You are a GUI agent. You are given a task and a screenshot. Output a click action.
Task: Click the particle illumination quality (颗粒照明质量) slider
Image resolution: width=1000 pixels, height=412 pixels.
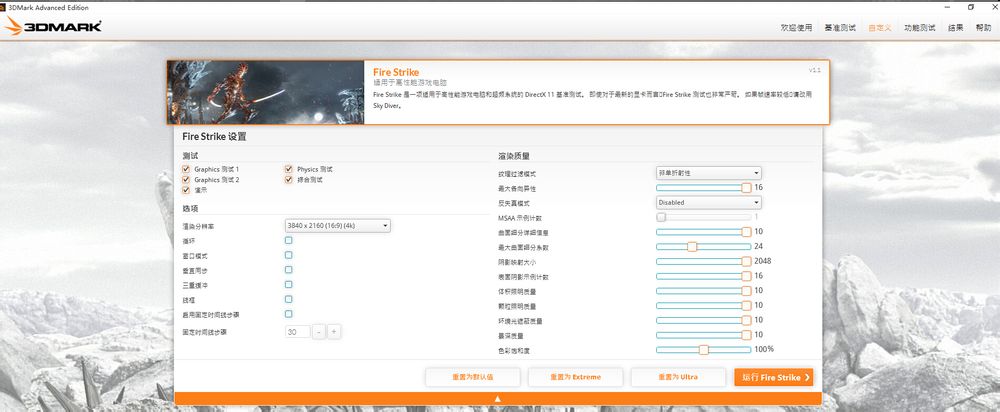pyautogui.click(x=703, y=305)
